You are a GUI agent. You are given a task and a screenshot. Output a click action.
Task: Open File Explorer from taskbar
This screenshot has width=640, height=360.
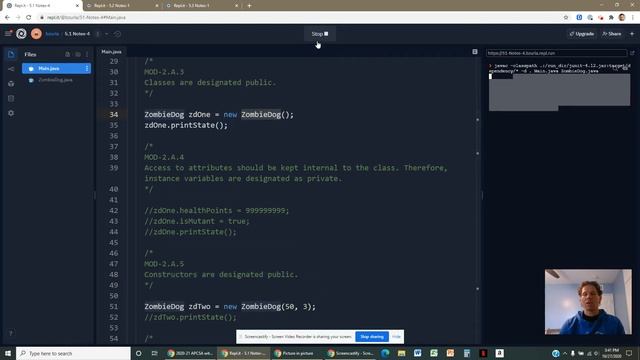[402, 353]
